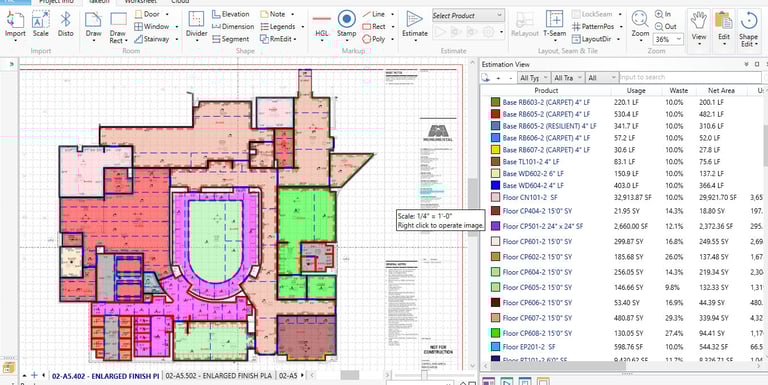The width and height of the screenshot is (768, 385).
Task: Select the Import tool icon
Action: point(15,21)
